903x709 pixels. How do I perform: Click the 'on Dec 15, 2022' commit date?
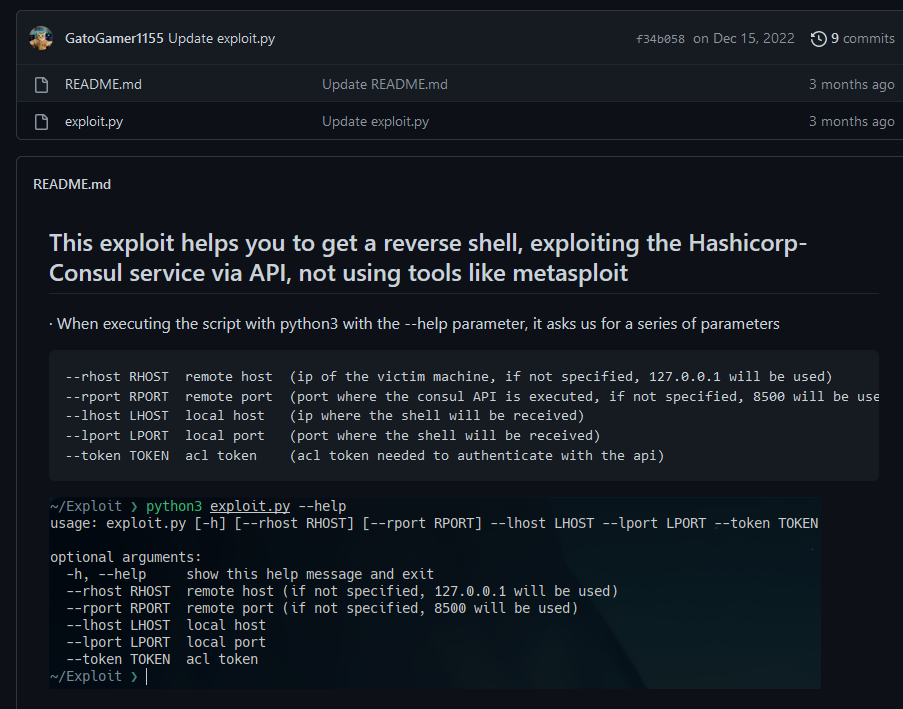click(x=743, y=39)
